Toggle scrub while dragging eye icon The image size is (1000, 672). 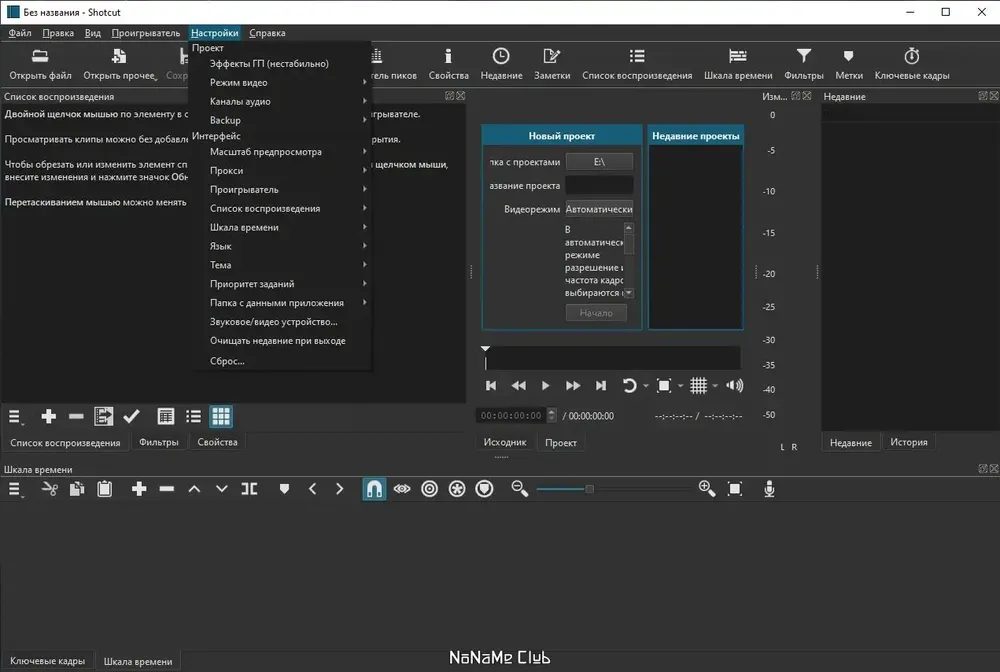pyautogui.click(x=402, y=489)
